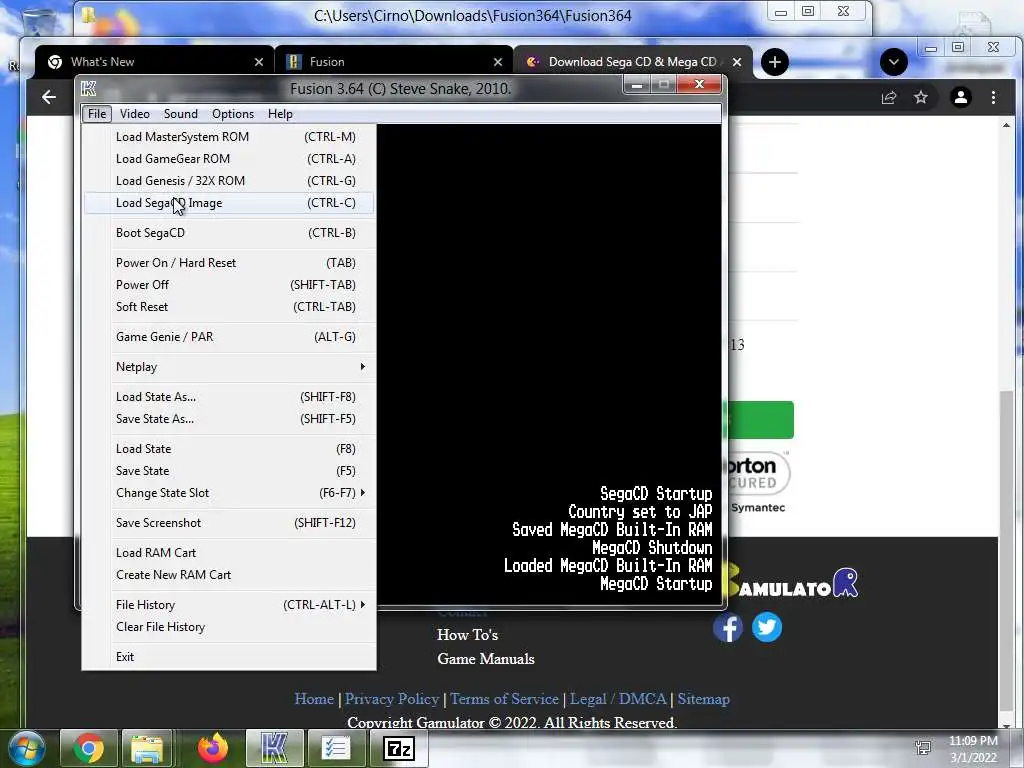Select Load State (F8)
Image resolution: width=1024 pixels, height=768 pixels.
tap(229, 449)
